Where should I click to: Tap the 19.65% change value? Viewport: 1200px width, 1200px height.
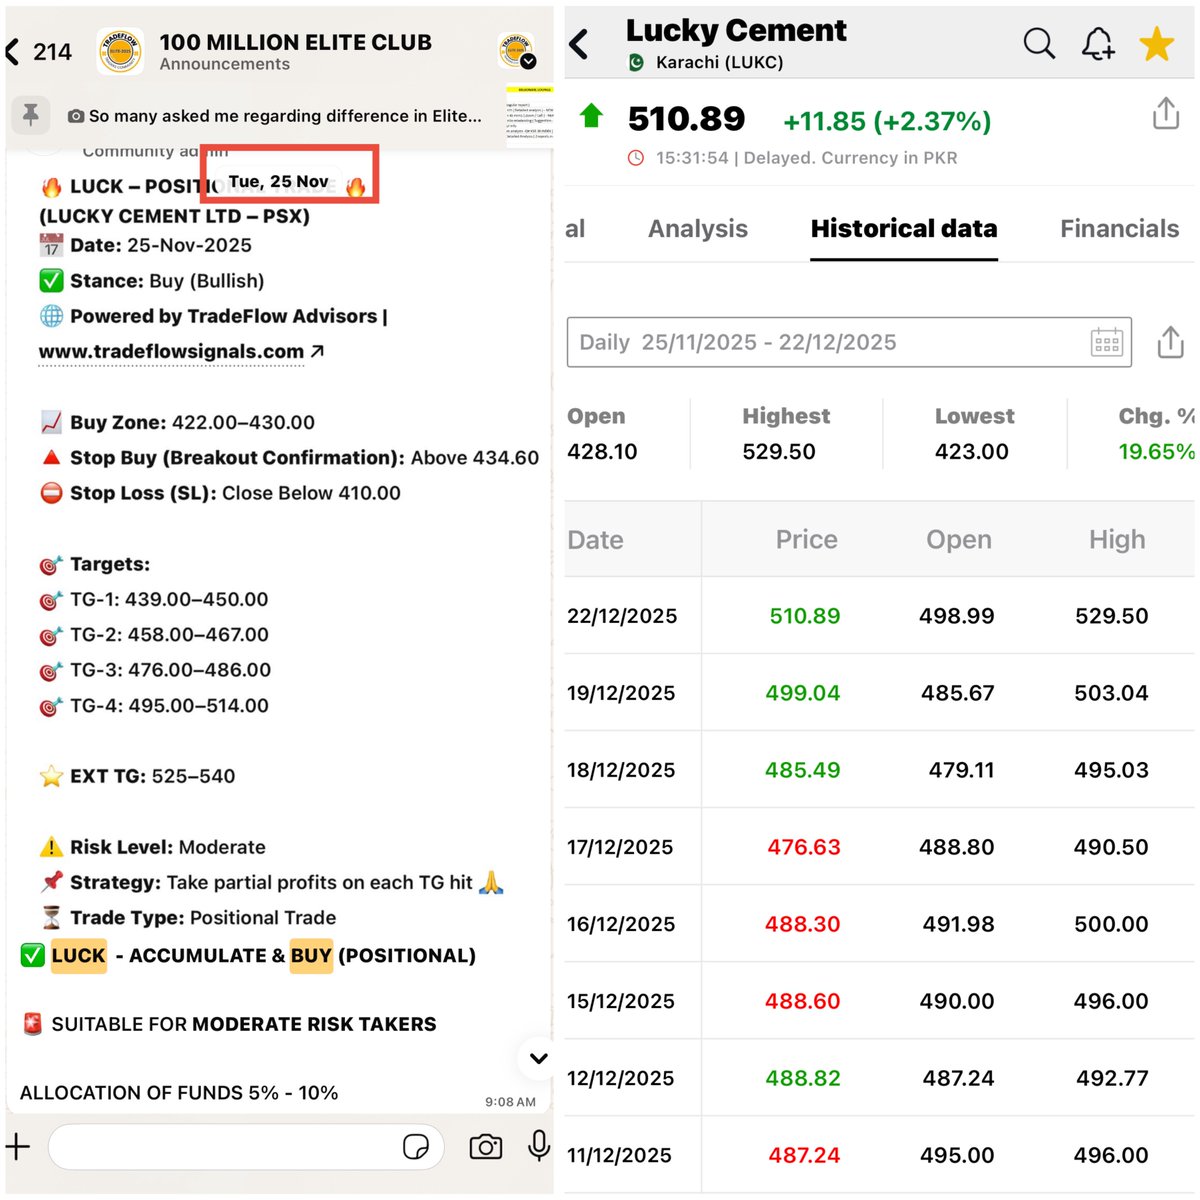click(x=1156, y=452)
